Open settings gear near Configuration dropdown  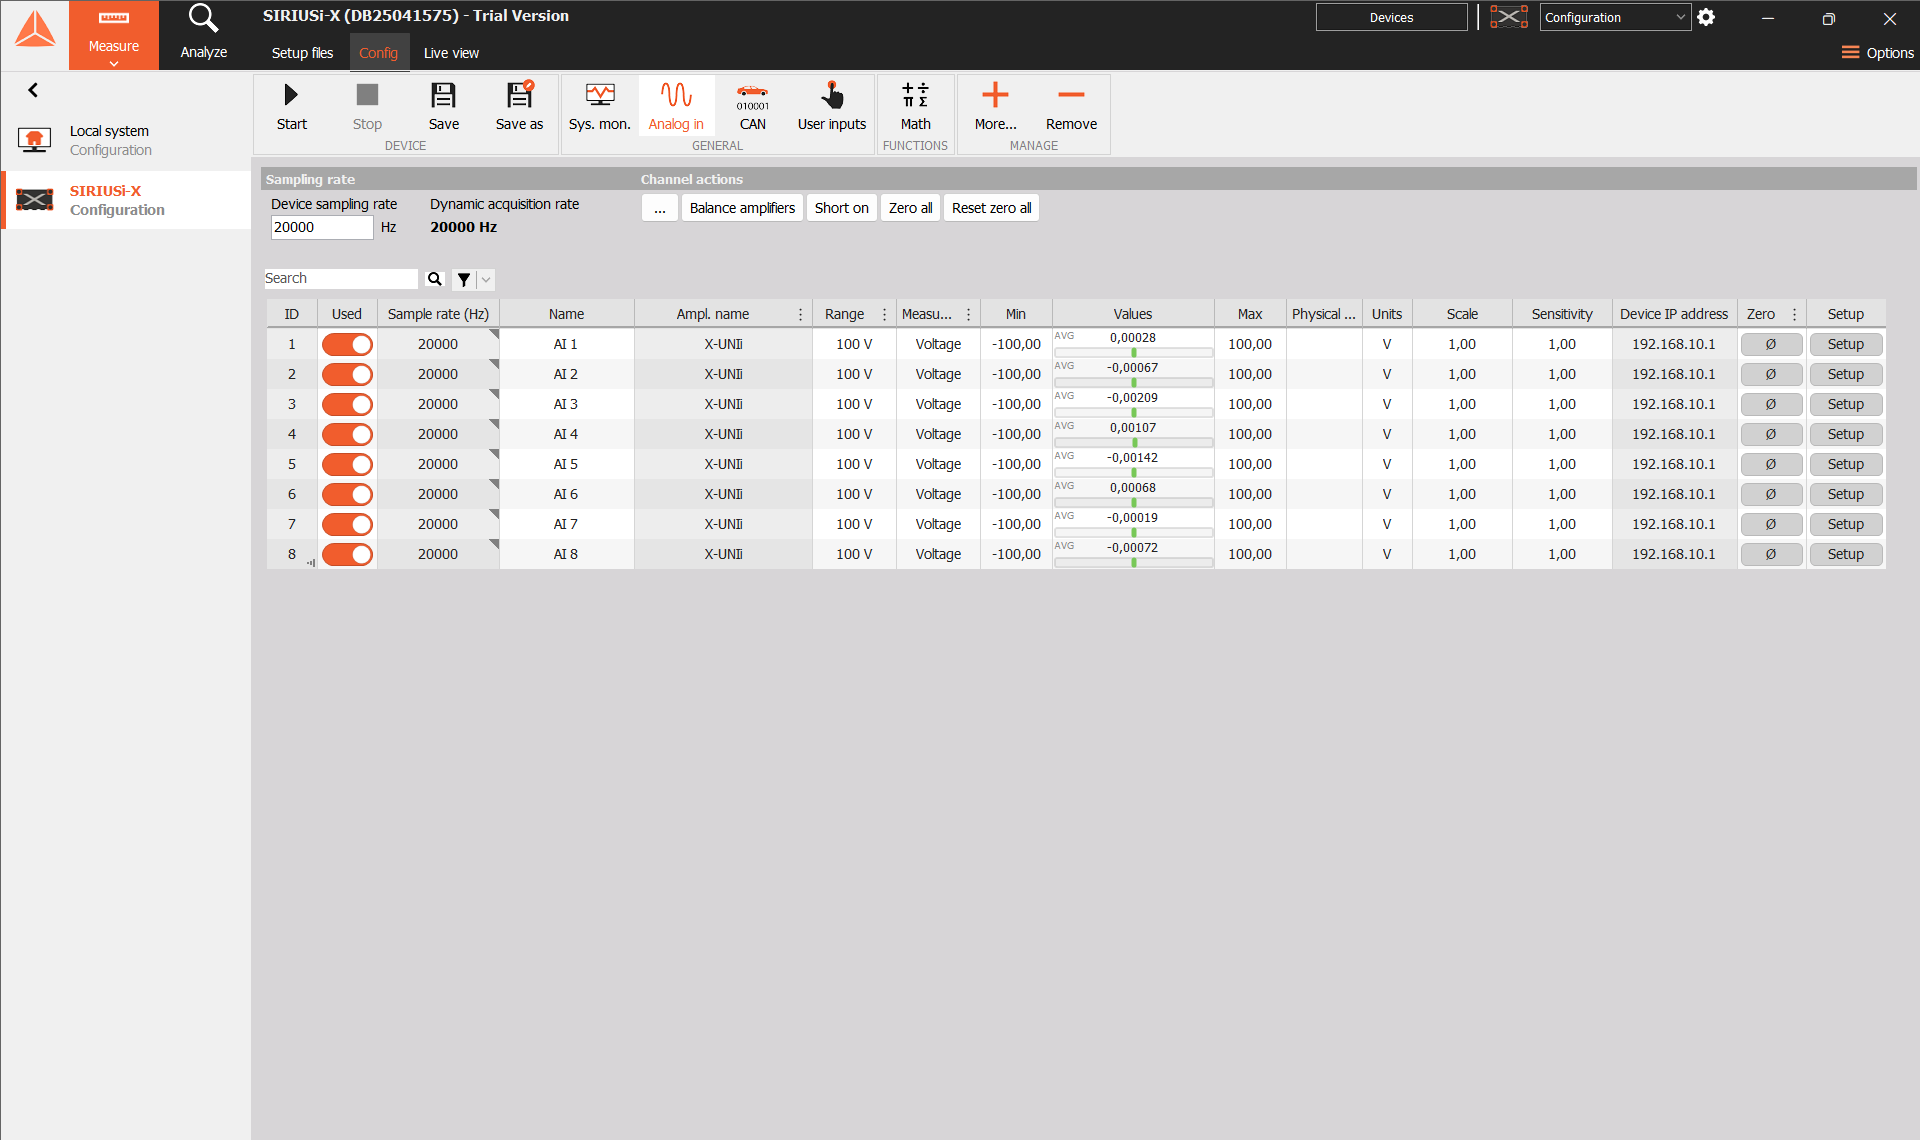click(x=1706, y=17)
